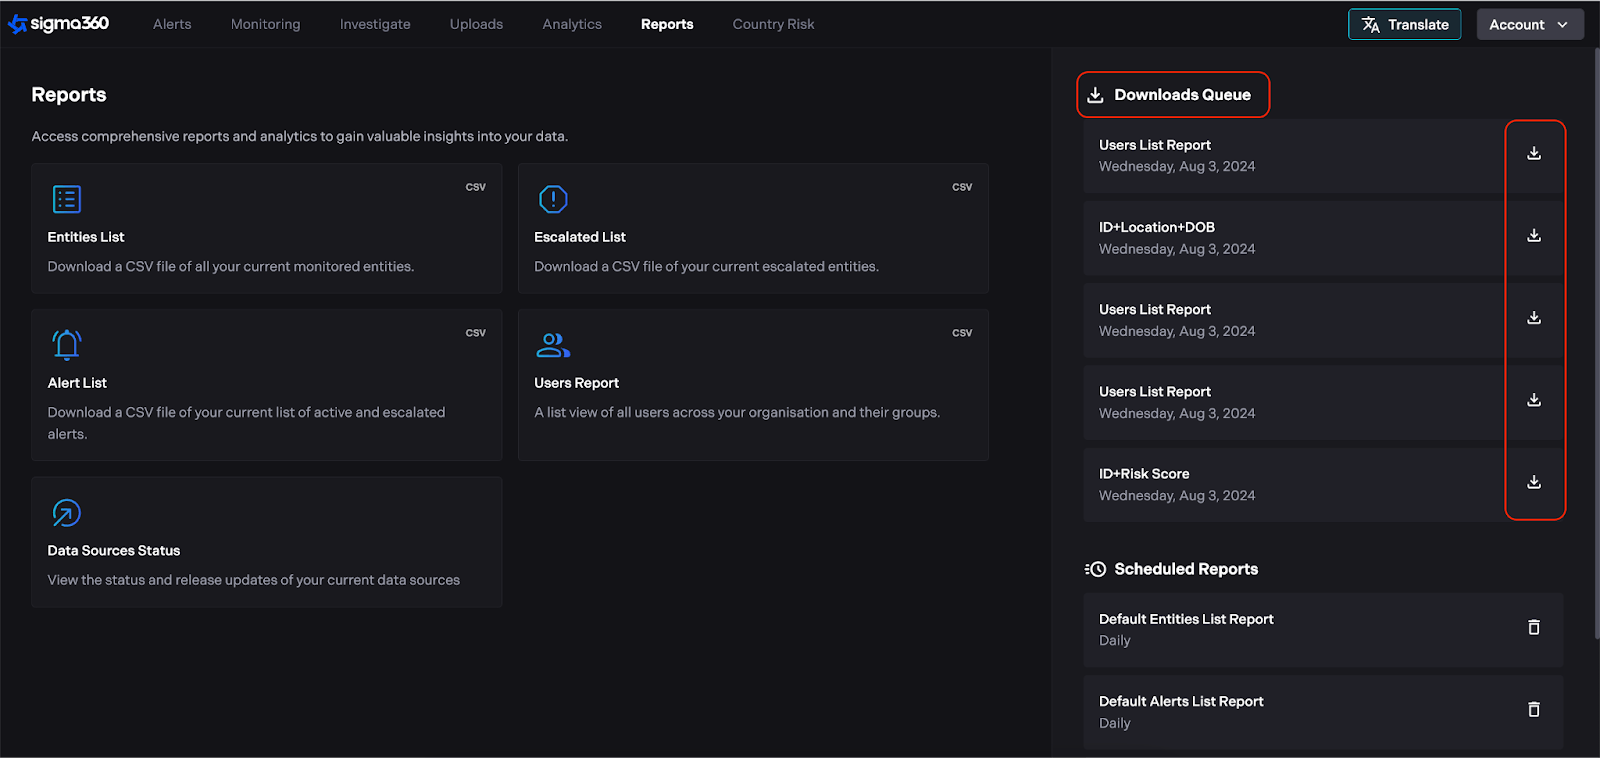
Task: Click the Escalated List warning icon
Action: (x=553, y=199)
